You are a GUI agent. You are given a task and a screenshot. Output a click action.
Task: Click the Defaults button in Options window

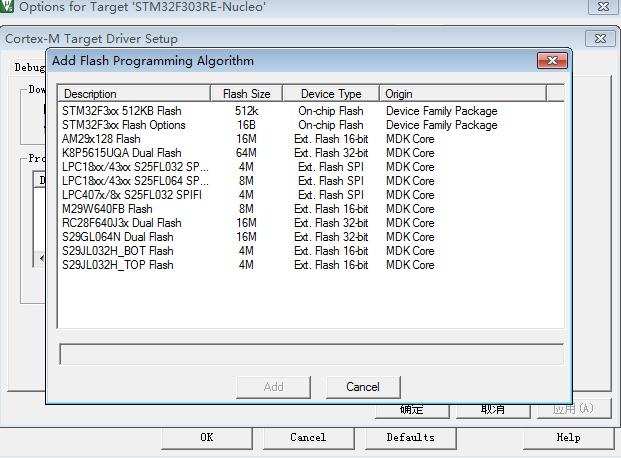(411, 438)
